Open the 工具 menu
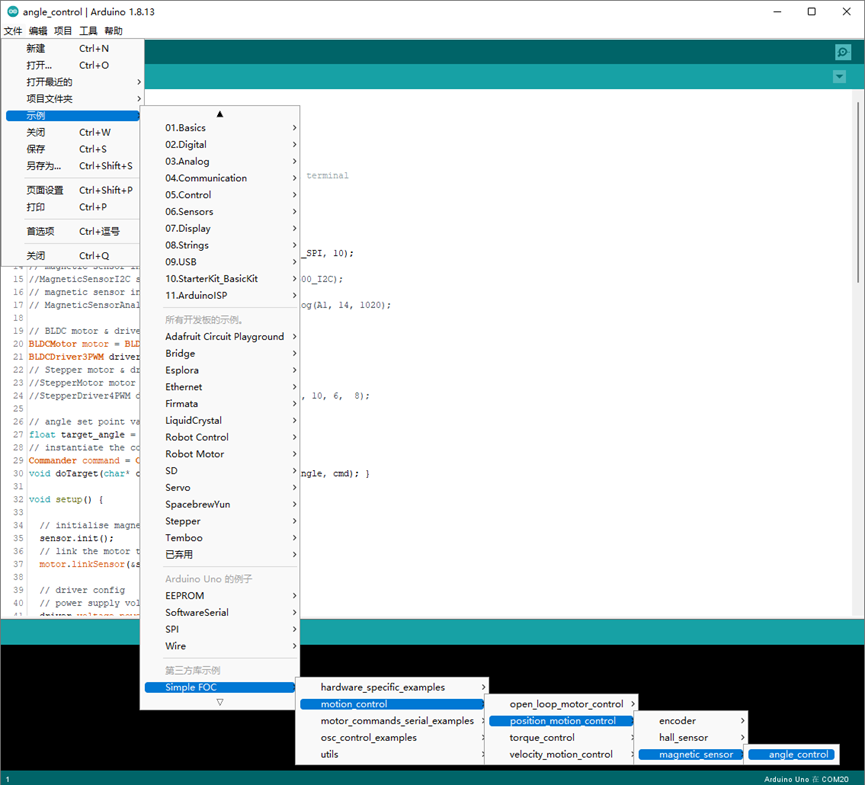Image resolution: width=865 pixels, height=785 pixels. click(88, 31)
